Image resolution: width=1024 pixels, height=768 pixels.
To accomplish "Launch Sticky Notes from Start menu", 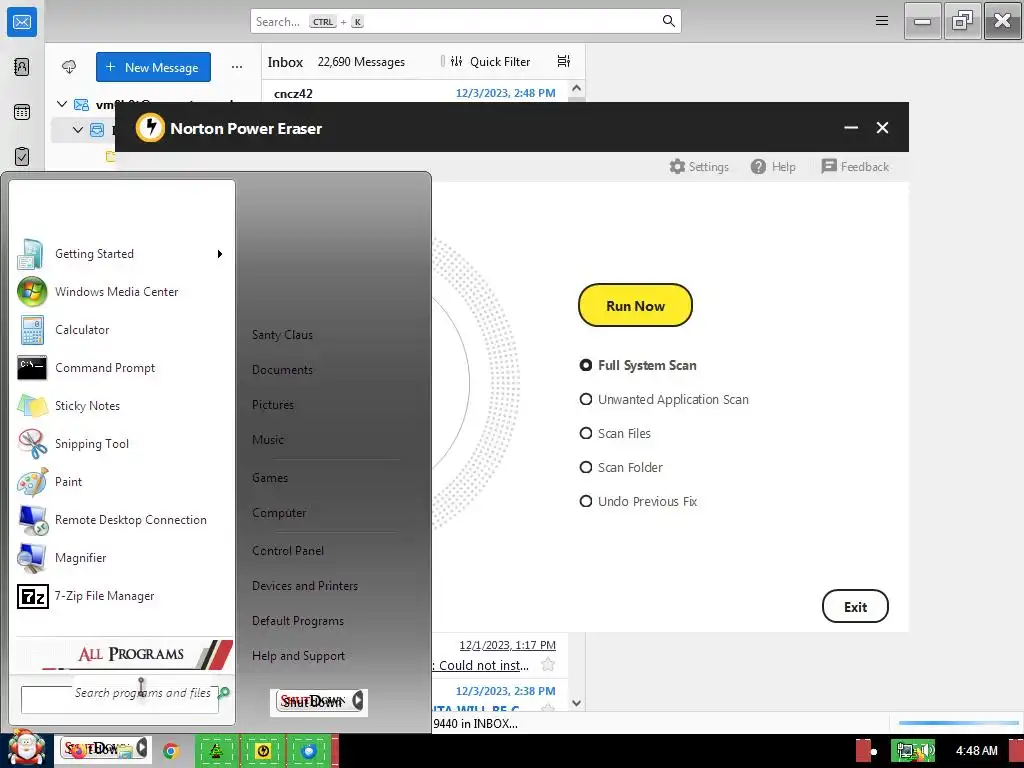I will (121, 406).
